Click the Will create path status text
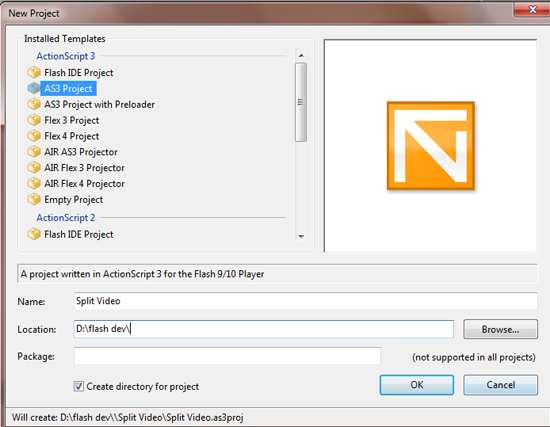Viewport: 550px width, 427px height. 127,418
